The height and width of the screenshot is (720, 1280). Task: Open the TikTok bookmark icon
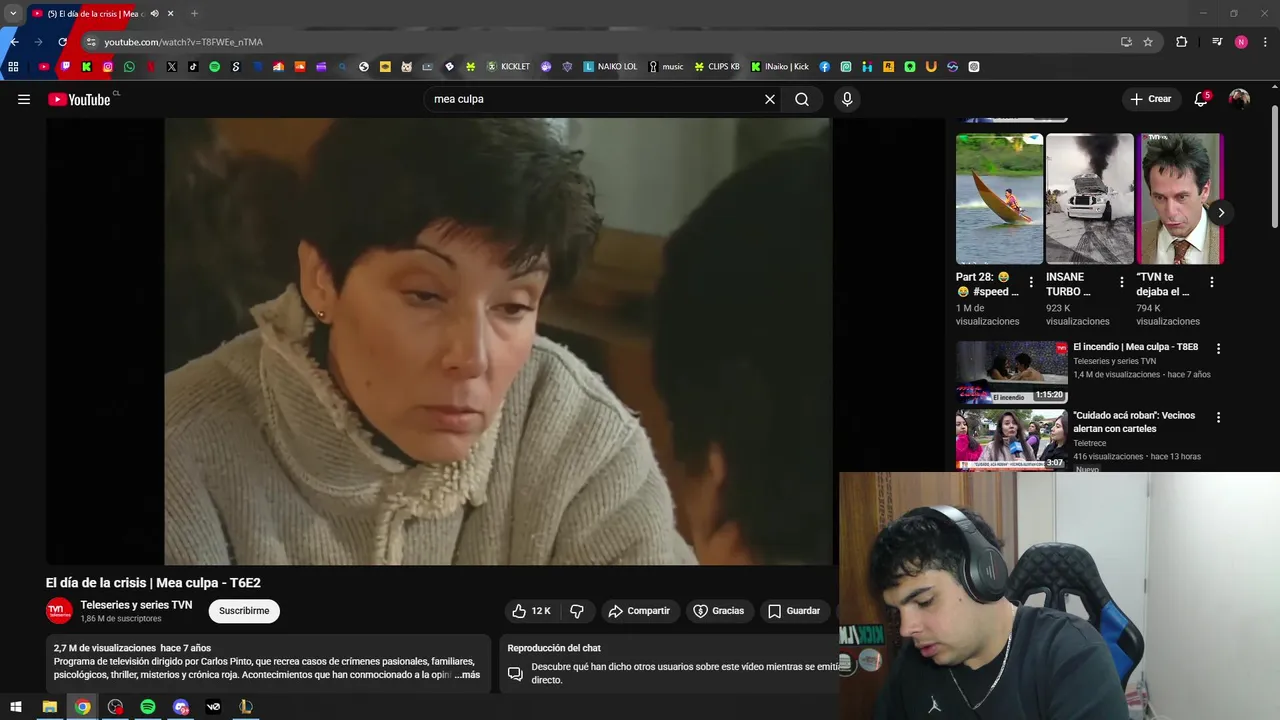pos(193,67)
